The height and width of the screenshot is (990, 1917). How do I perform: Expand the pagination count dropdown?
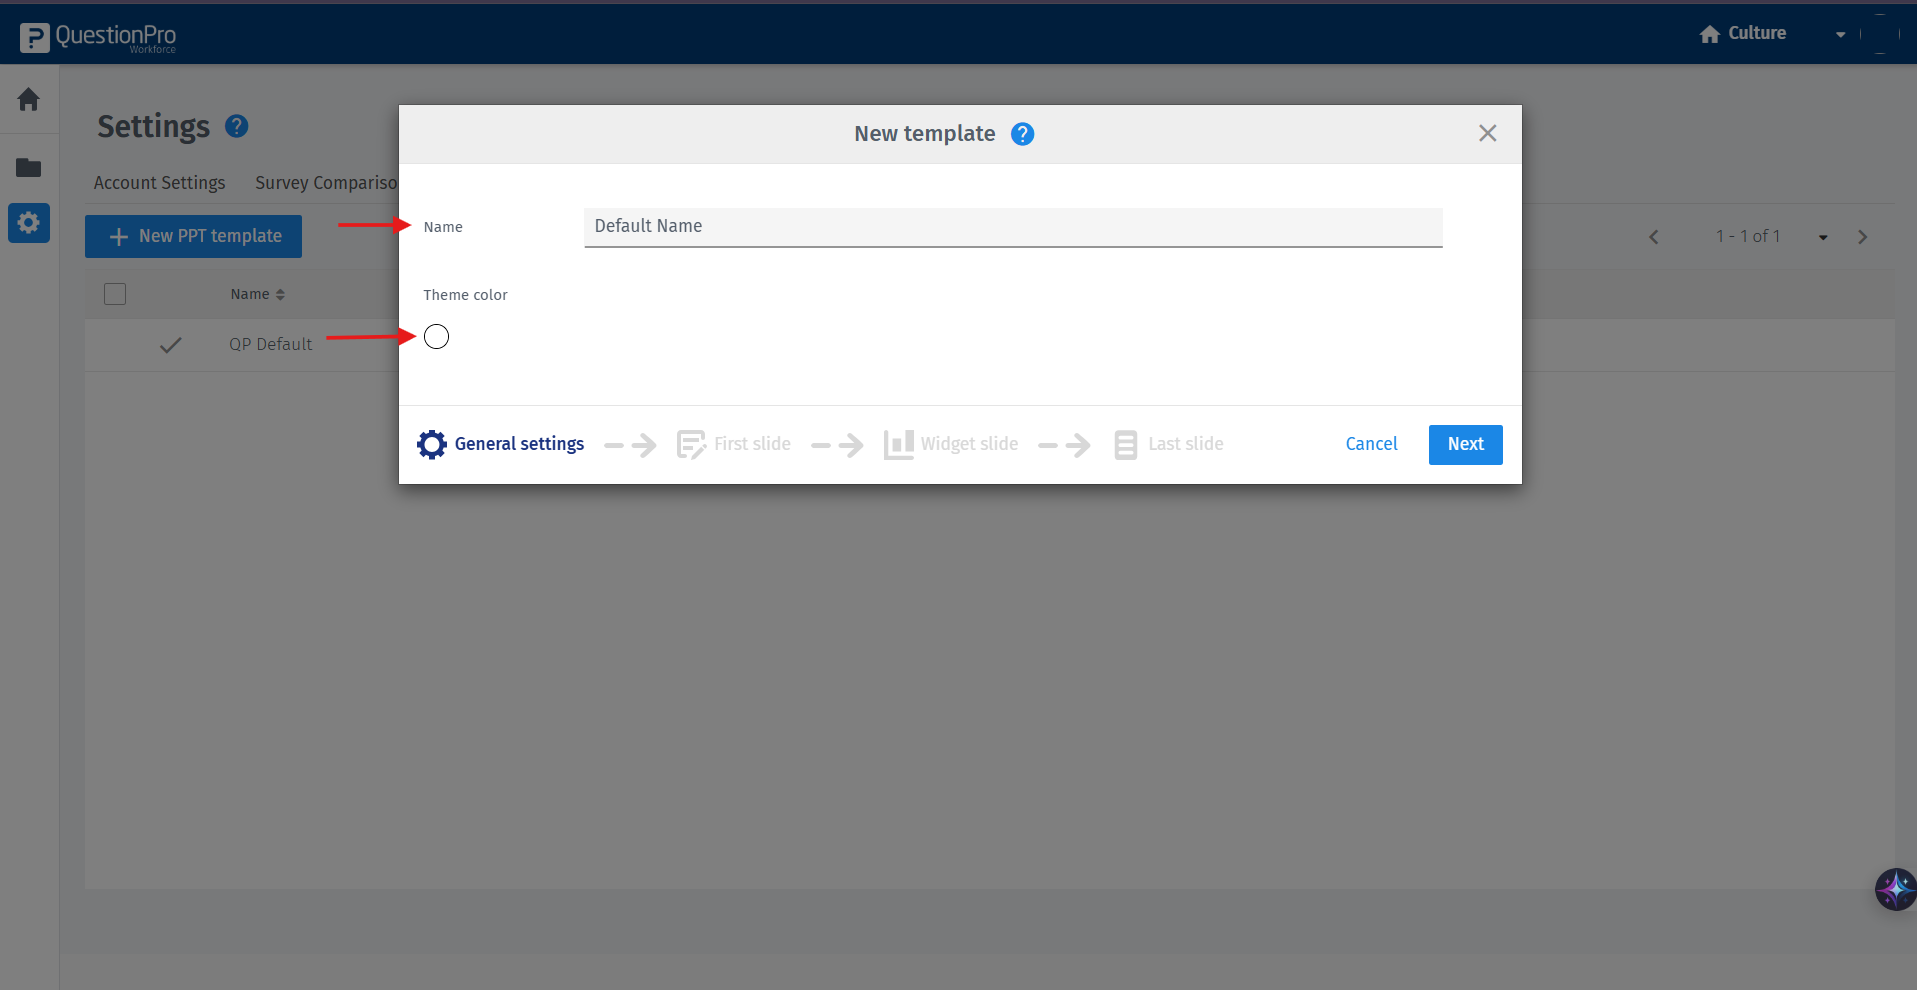point(1822,237)
